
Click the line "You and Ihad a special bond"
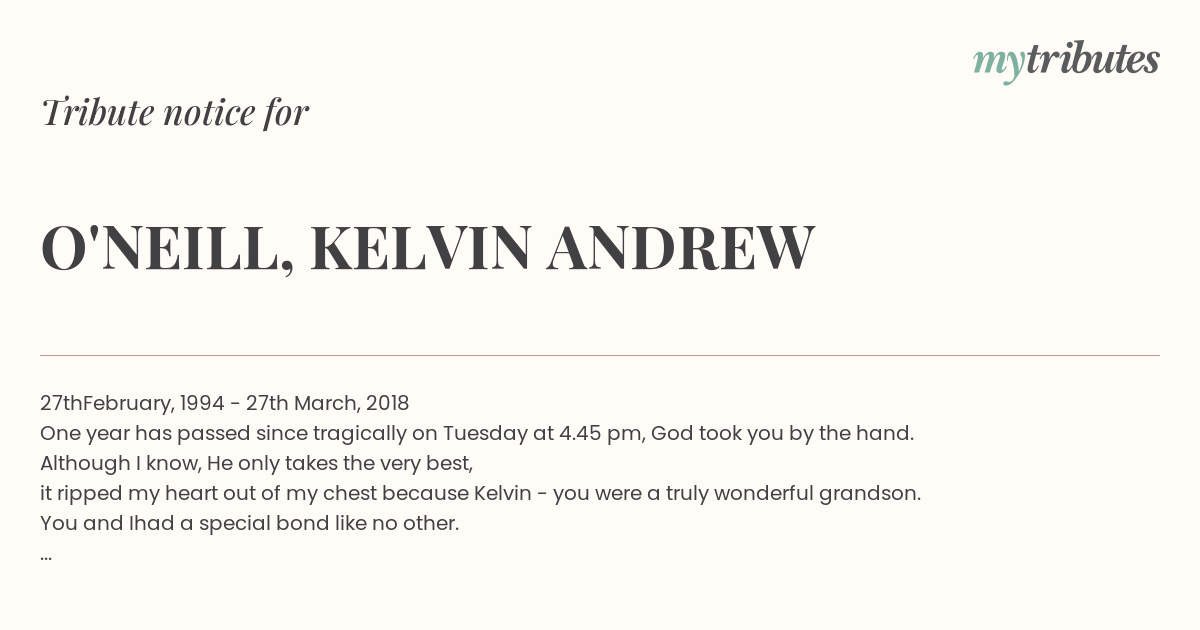point(249,524)
